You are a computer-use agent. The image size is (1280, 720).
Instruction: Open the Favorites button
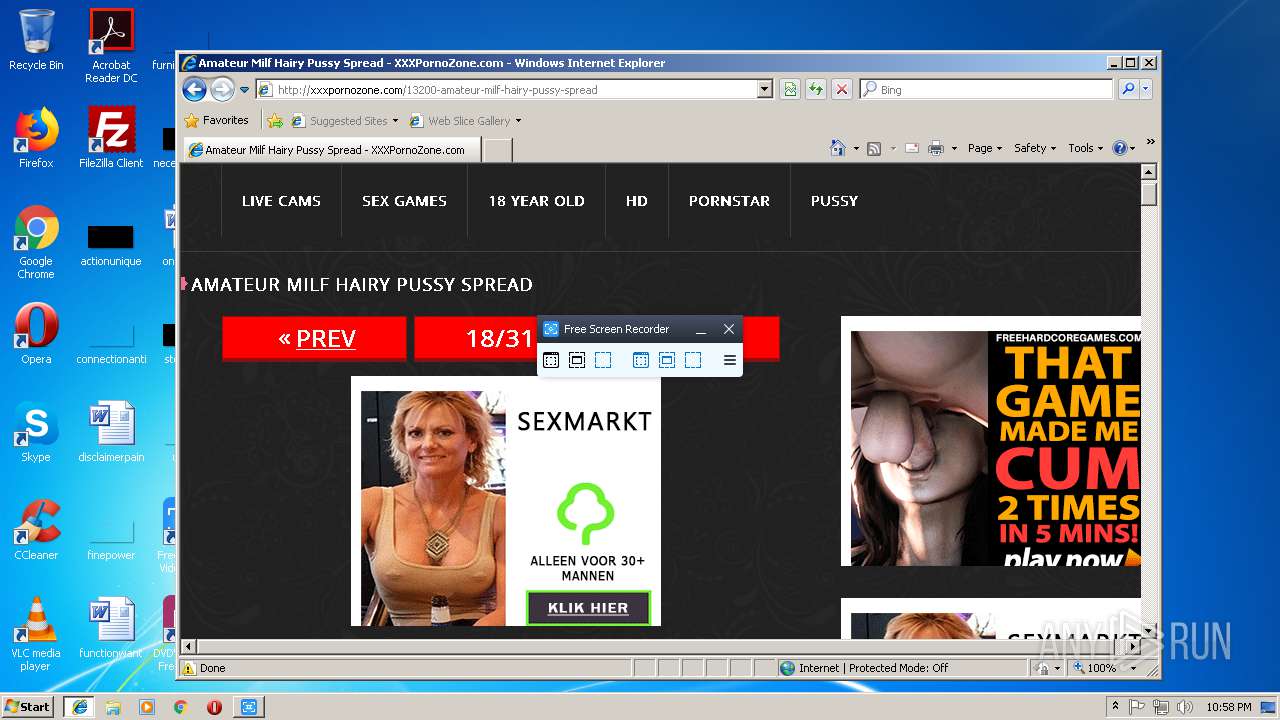217,120
